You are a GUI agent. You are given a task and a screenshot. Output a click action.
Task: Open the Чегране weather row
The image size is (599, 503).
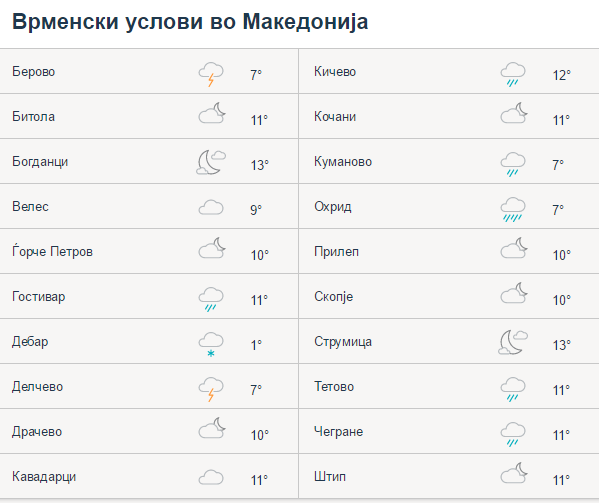click(449, 431)
